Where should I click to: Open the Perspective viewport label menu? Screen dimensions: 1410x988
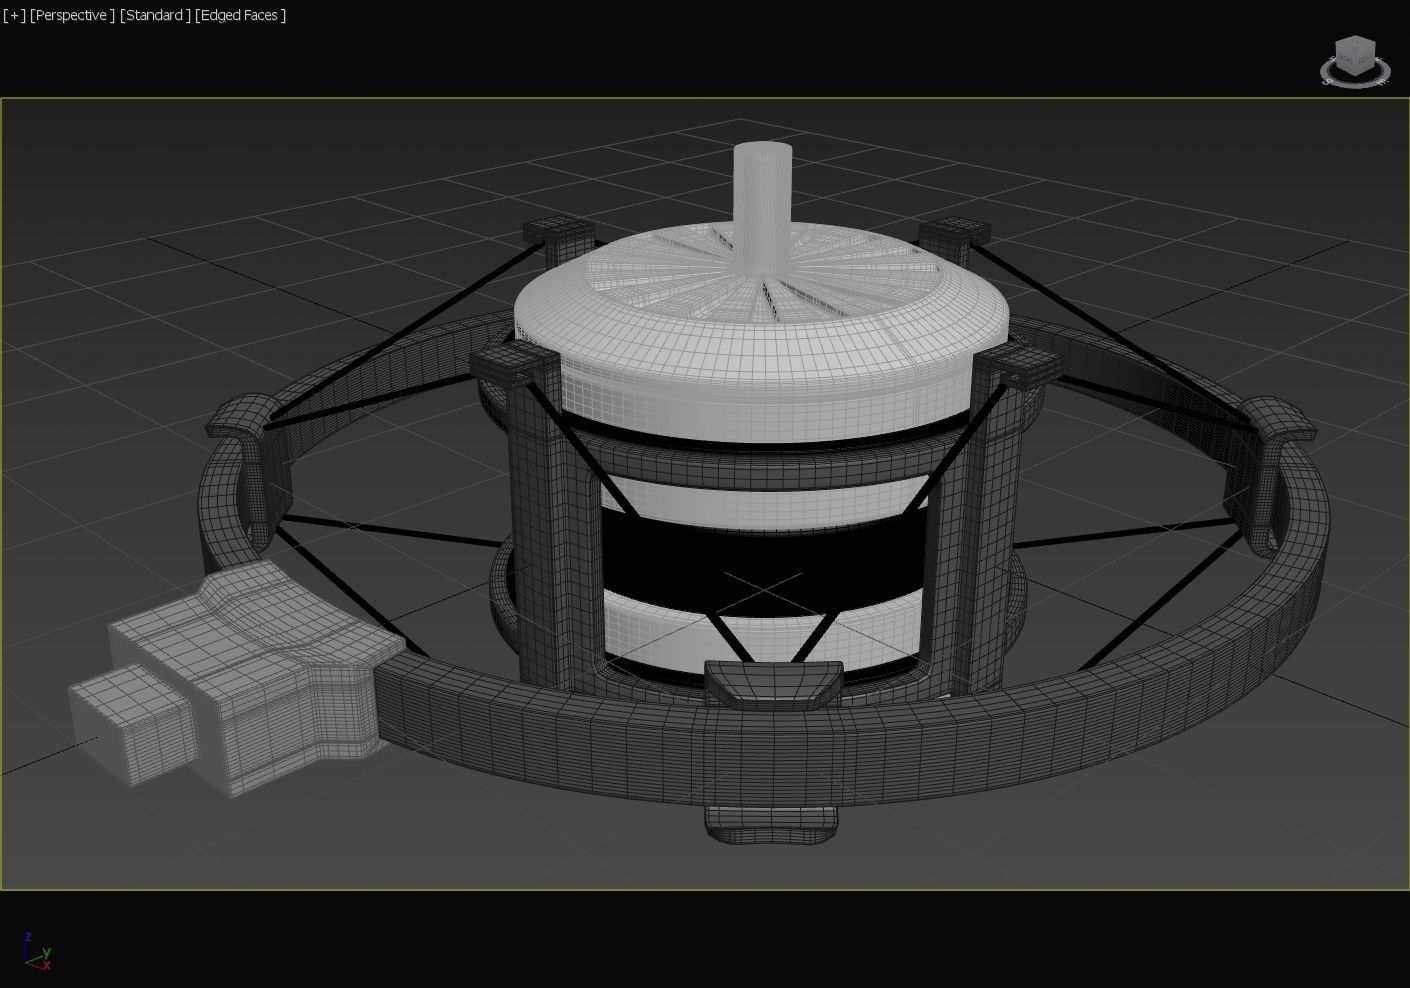72,15
